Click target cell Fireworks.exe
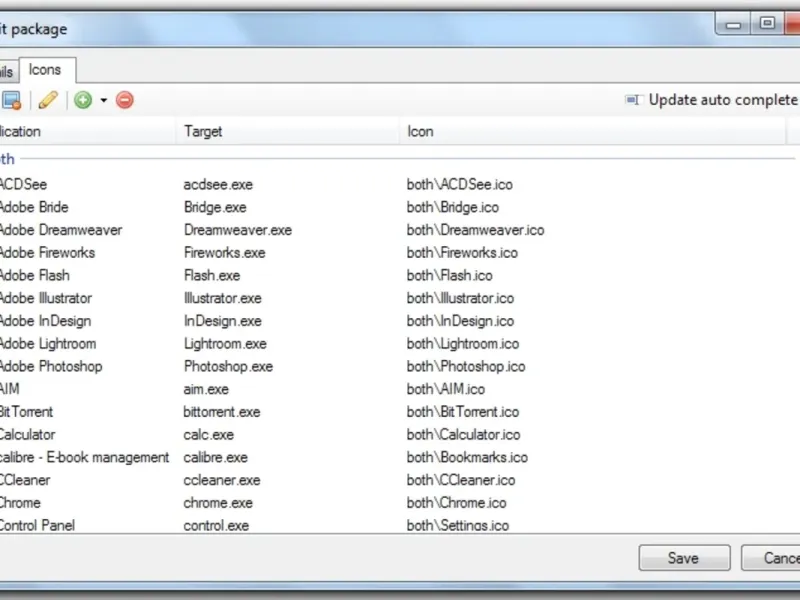 pyautogui.click(x=224, y=253)
